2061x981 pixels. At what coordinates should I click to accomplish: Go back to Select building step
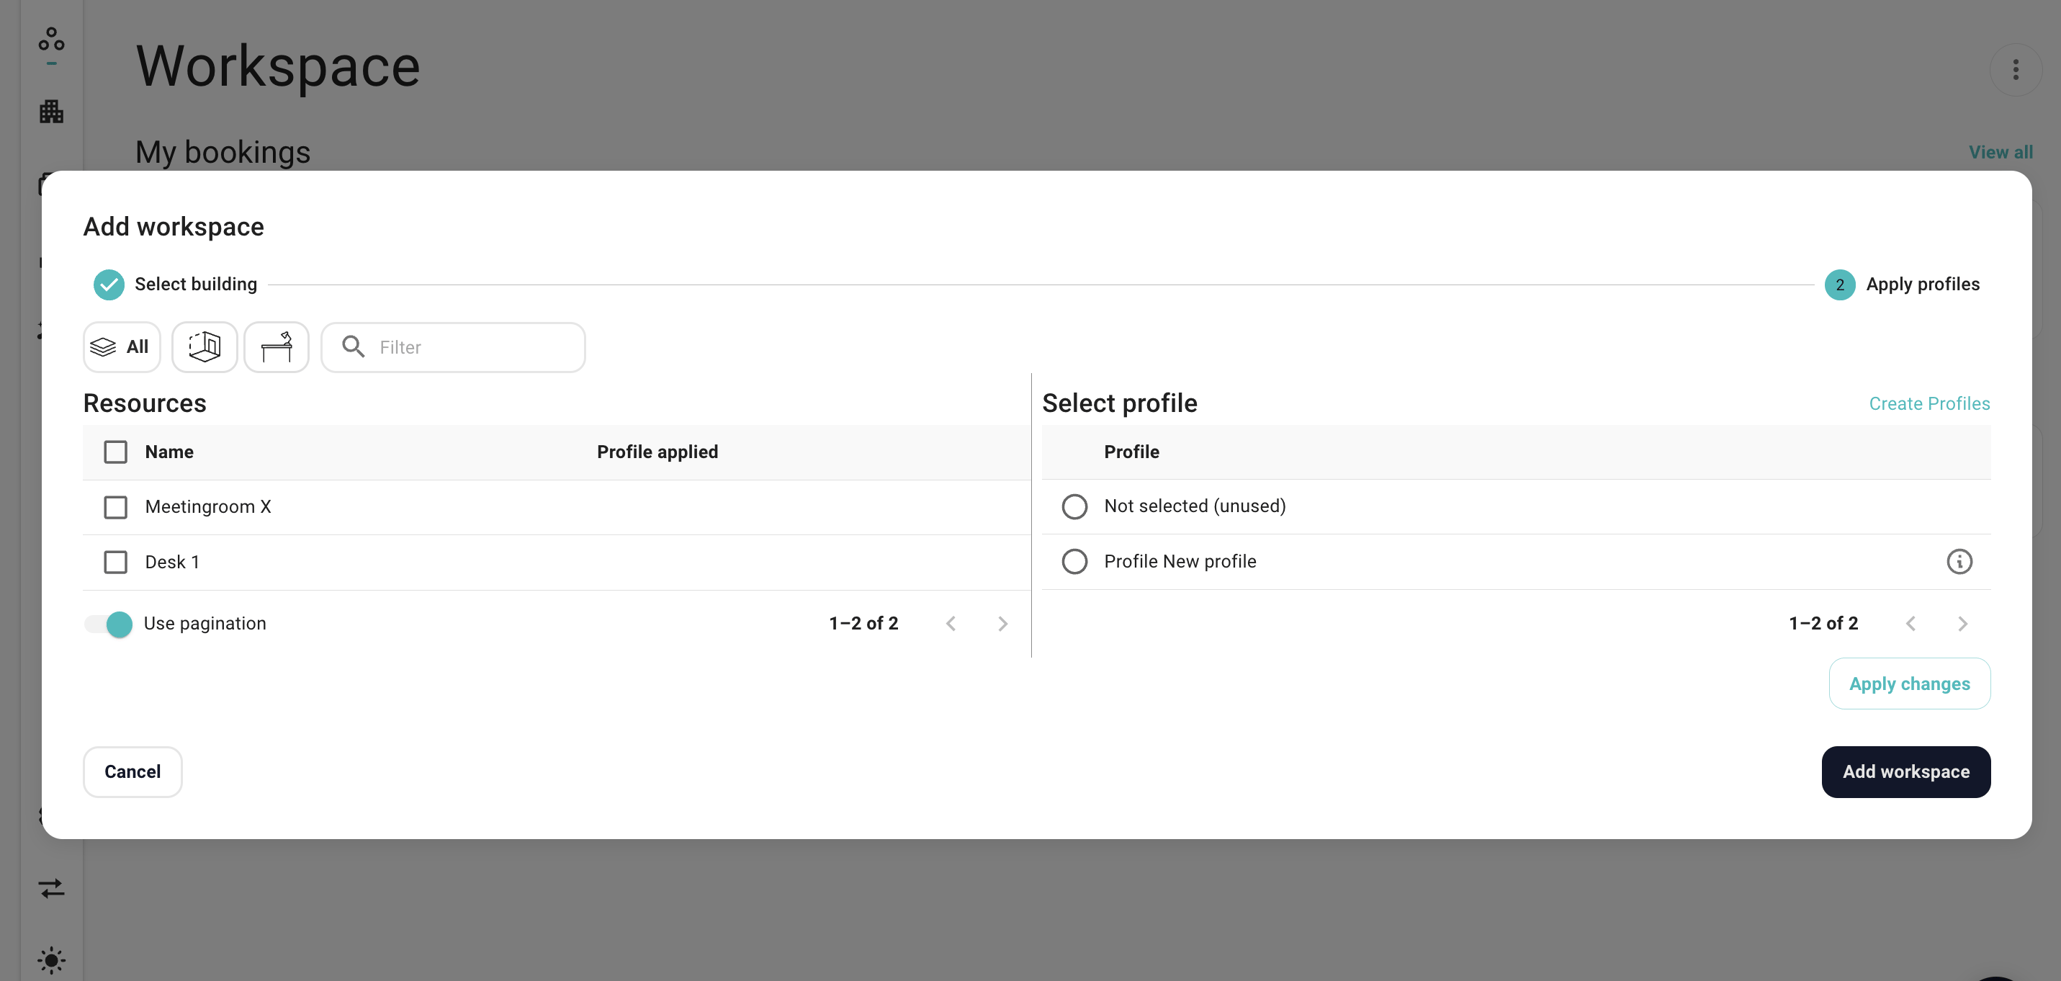click(x=176, y=285)
